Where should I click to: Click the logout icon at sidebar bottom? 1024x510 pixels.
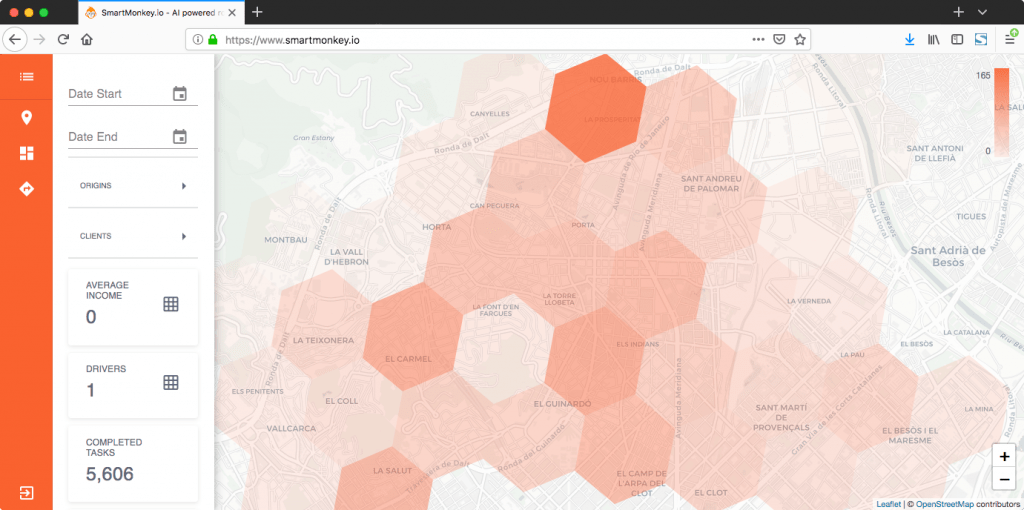click(26, 492)
